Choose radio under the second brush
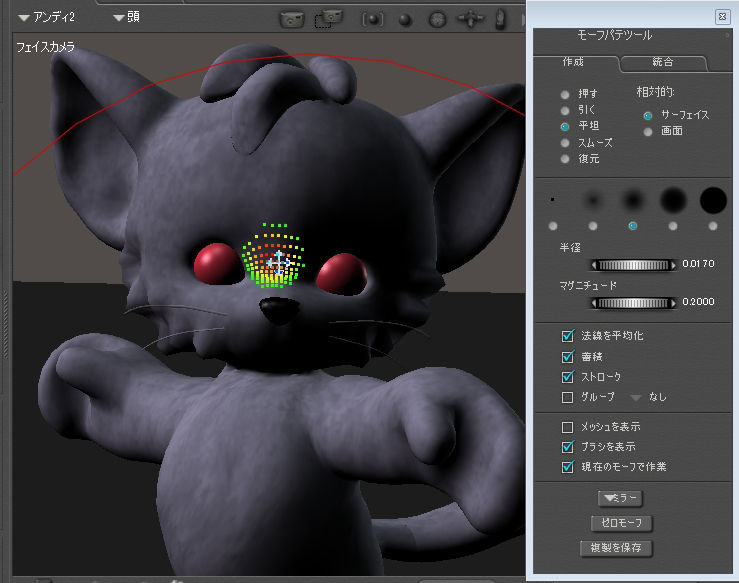Screen dimensions: 739x583 [593, 226]
